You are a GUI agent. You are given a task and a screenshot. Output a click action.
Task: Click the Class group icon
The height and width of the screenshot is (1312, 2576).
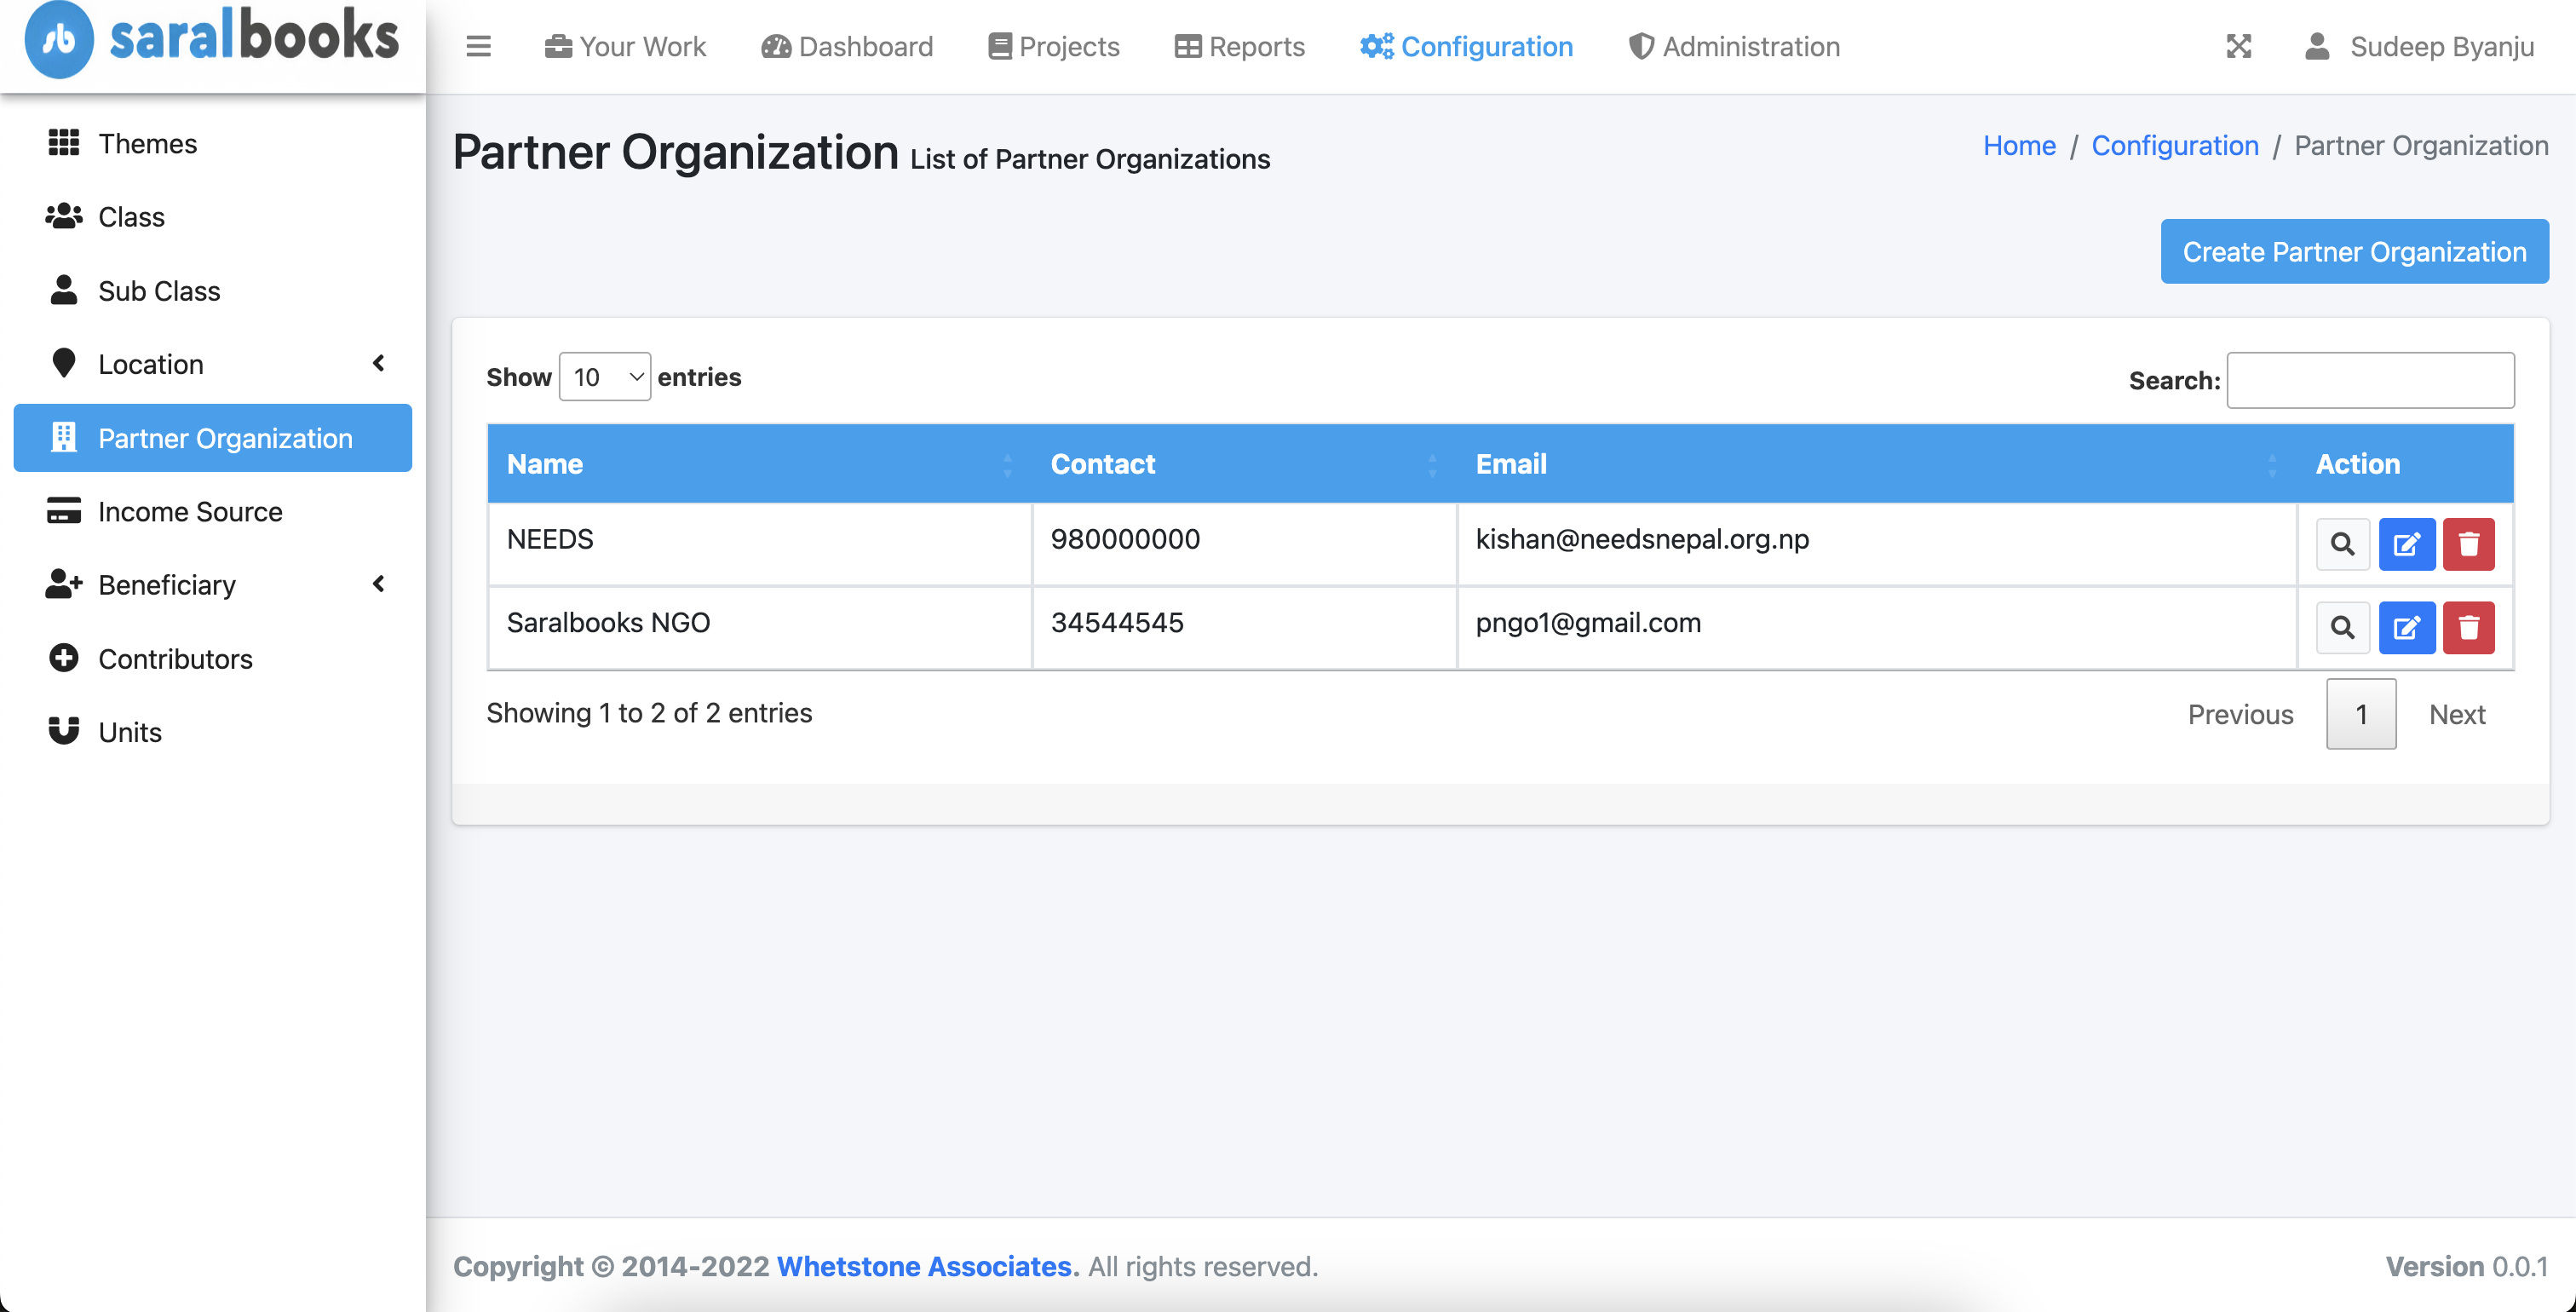(63, 216)
